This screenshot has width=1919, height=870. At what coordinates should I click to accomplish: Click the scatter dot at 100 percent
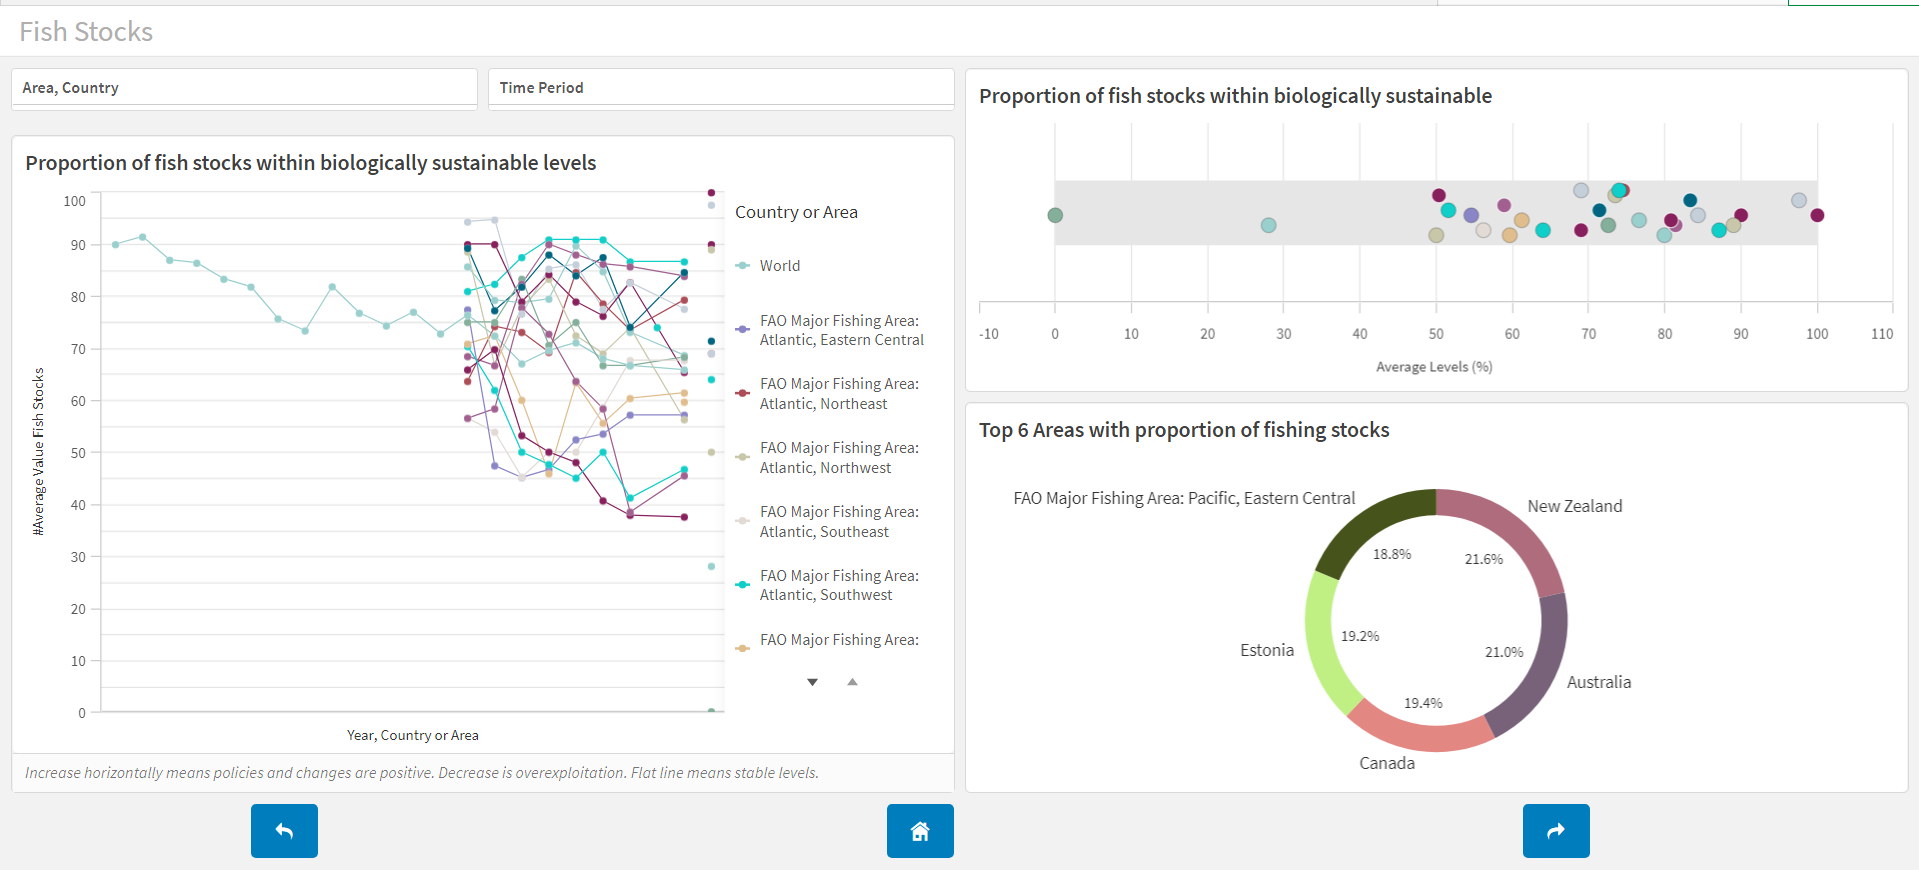point(1817,215)
